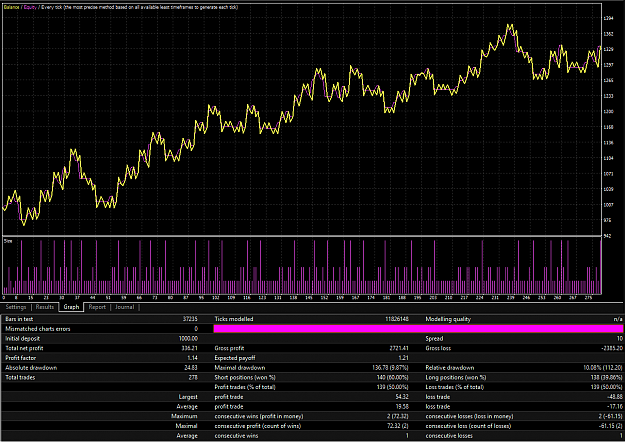Select the initial deposit value 1000.00
Viewport: 625px width, 442px height.
click(188, 338)
